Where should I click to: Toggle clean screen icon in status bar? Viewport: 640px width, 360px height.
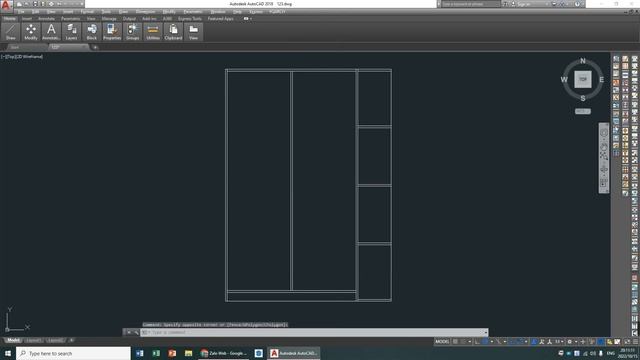627,342
